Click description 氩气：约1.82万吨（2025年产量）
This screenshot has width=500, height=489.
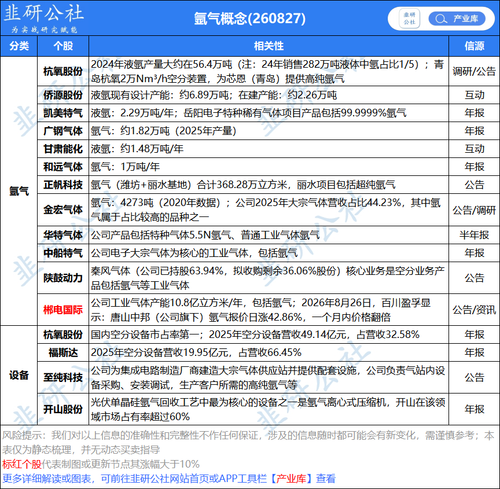pyautogui.click(x=164, y=131)
